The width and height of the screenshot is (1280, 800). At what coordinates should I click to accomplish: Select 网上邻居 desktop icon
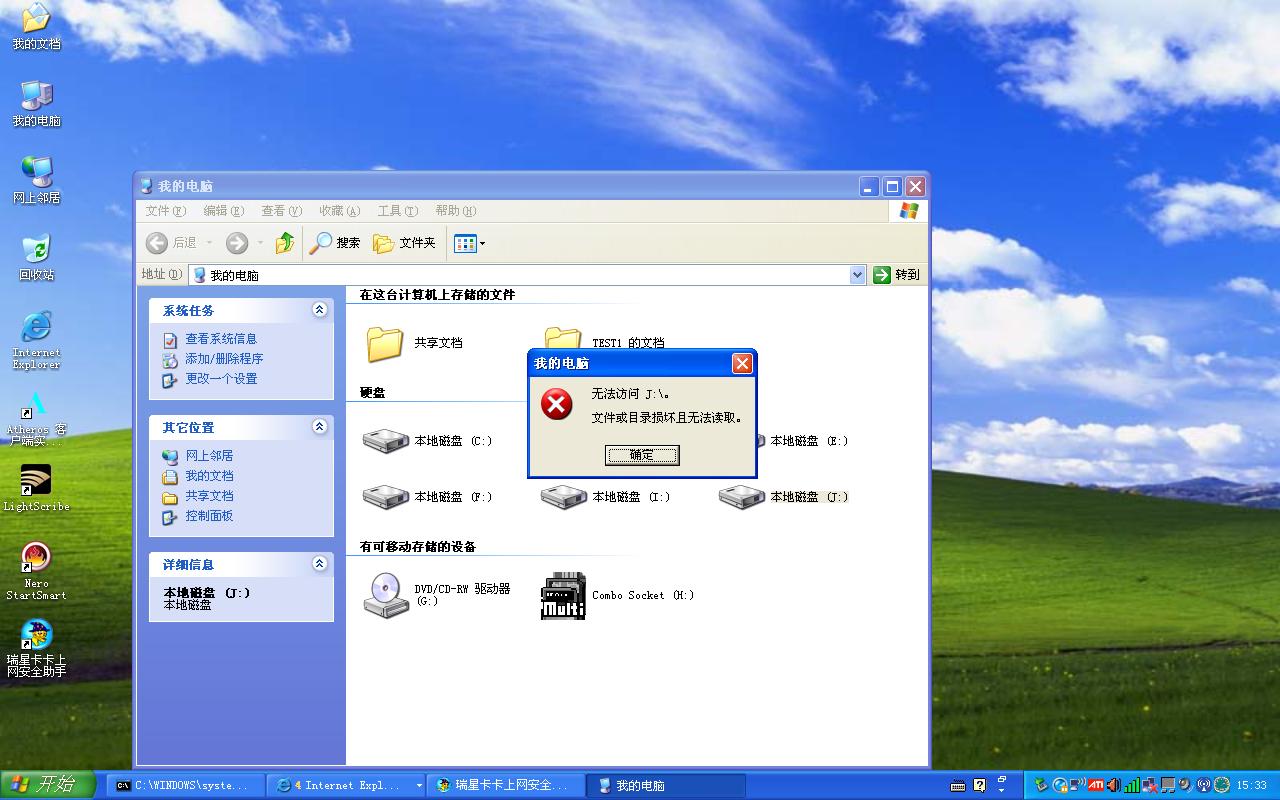pyautogui.click(x=36, y=181)
